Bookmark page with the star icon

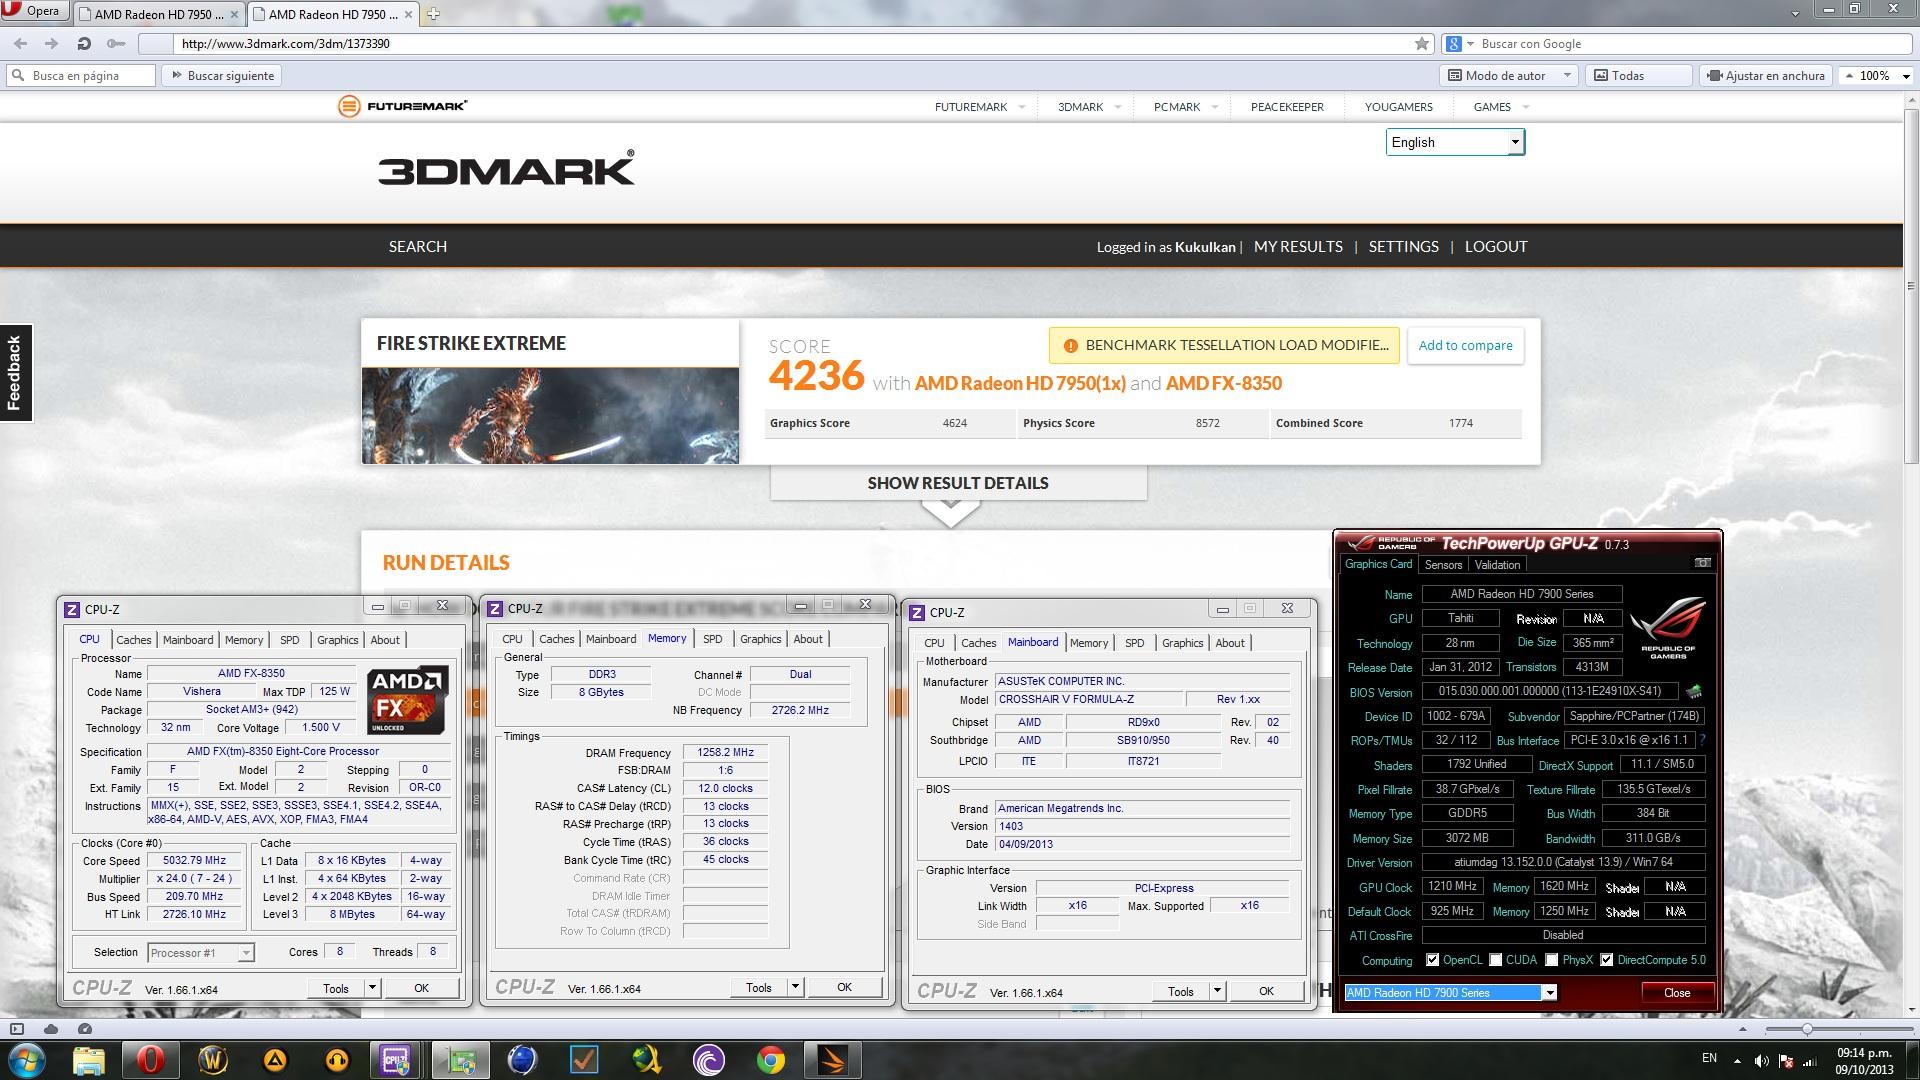pyautogui.click(x=1422, y=44)
